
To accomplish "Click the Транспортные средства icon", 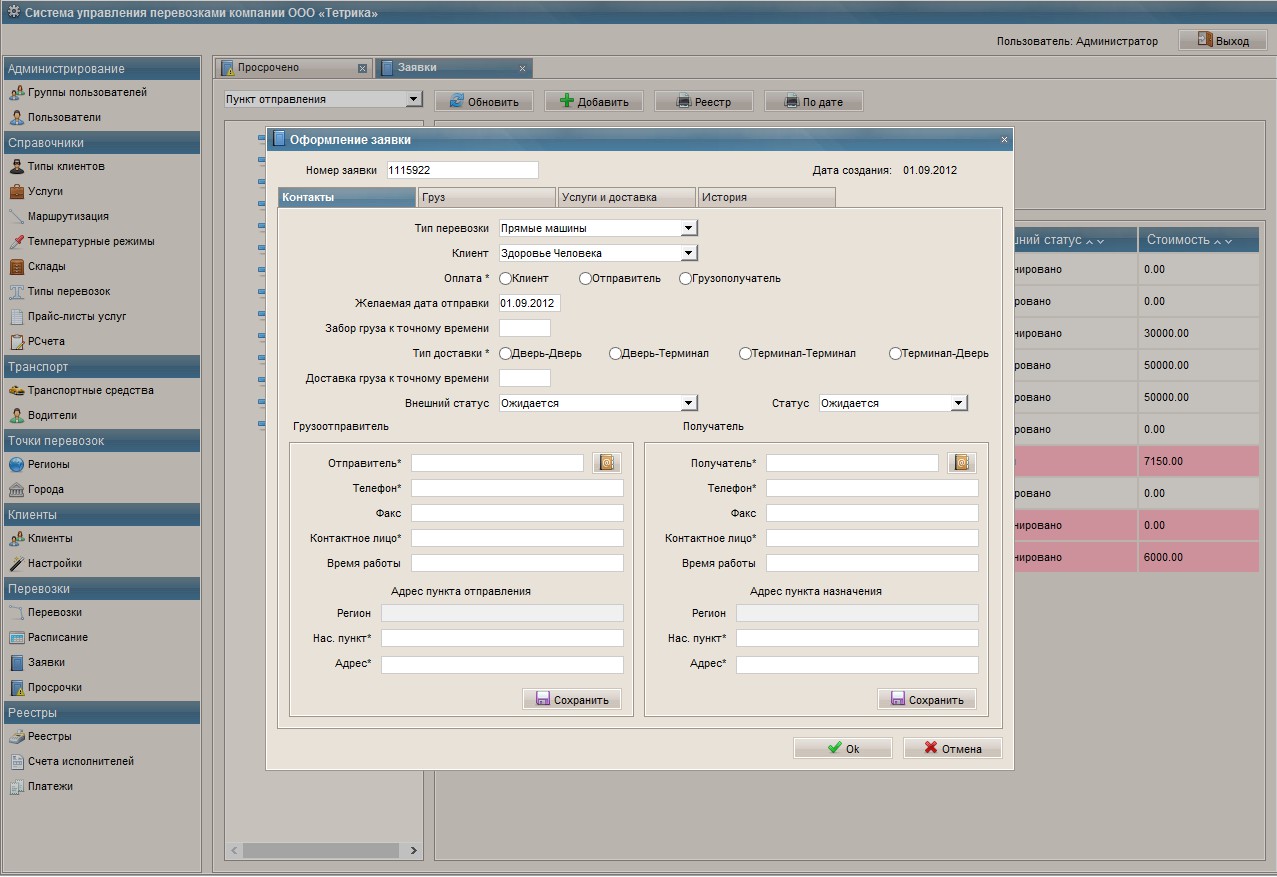I will (17, 391).
